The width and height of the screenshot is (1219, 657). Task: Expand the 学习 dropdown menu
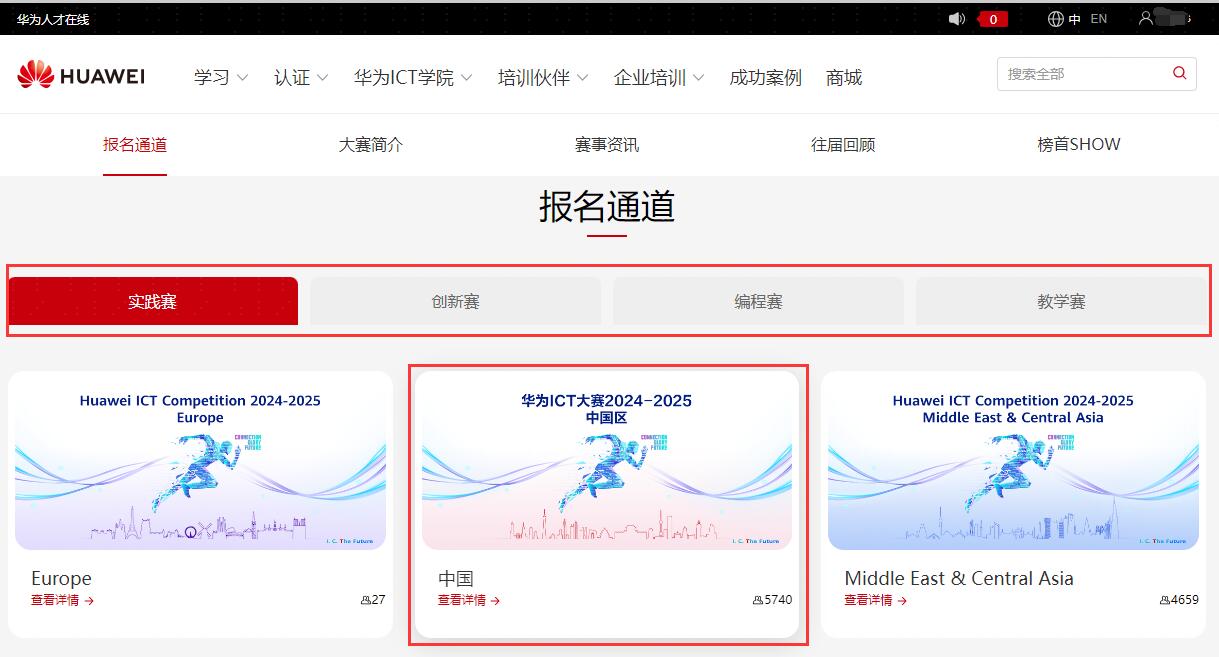pyautogui.click(x=221, y=78)
